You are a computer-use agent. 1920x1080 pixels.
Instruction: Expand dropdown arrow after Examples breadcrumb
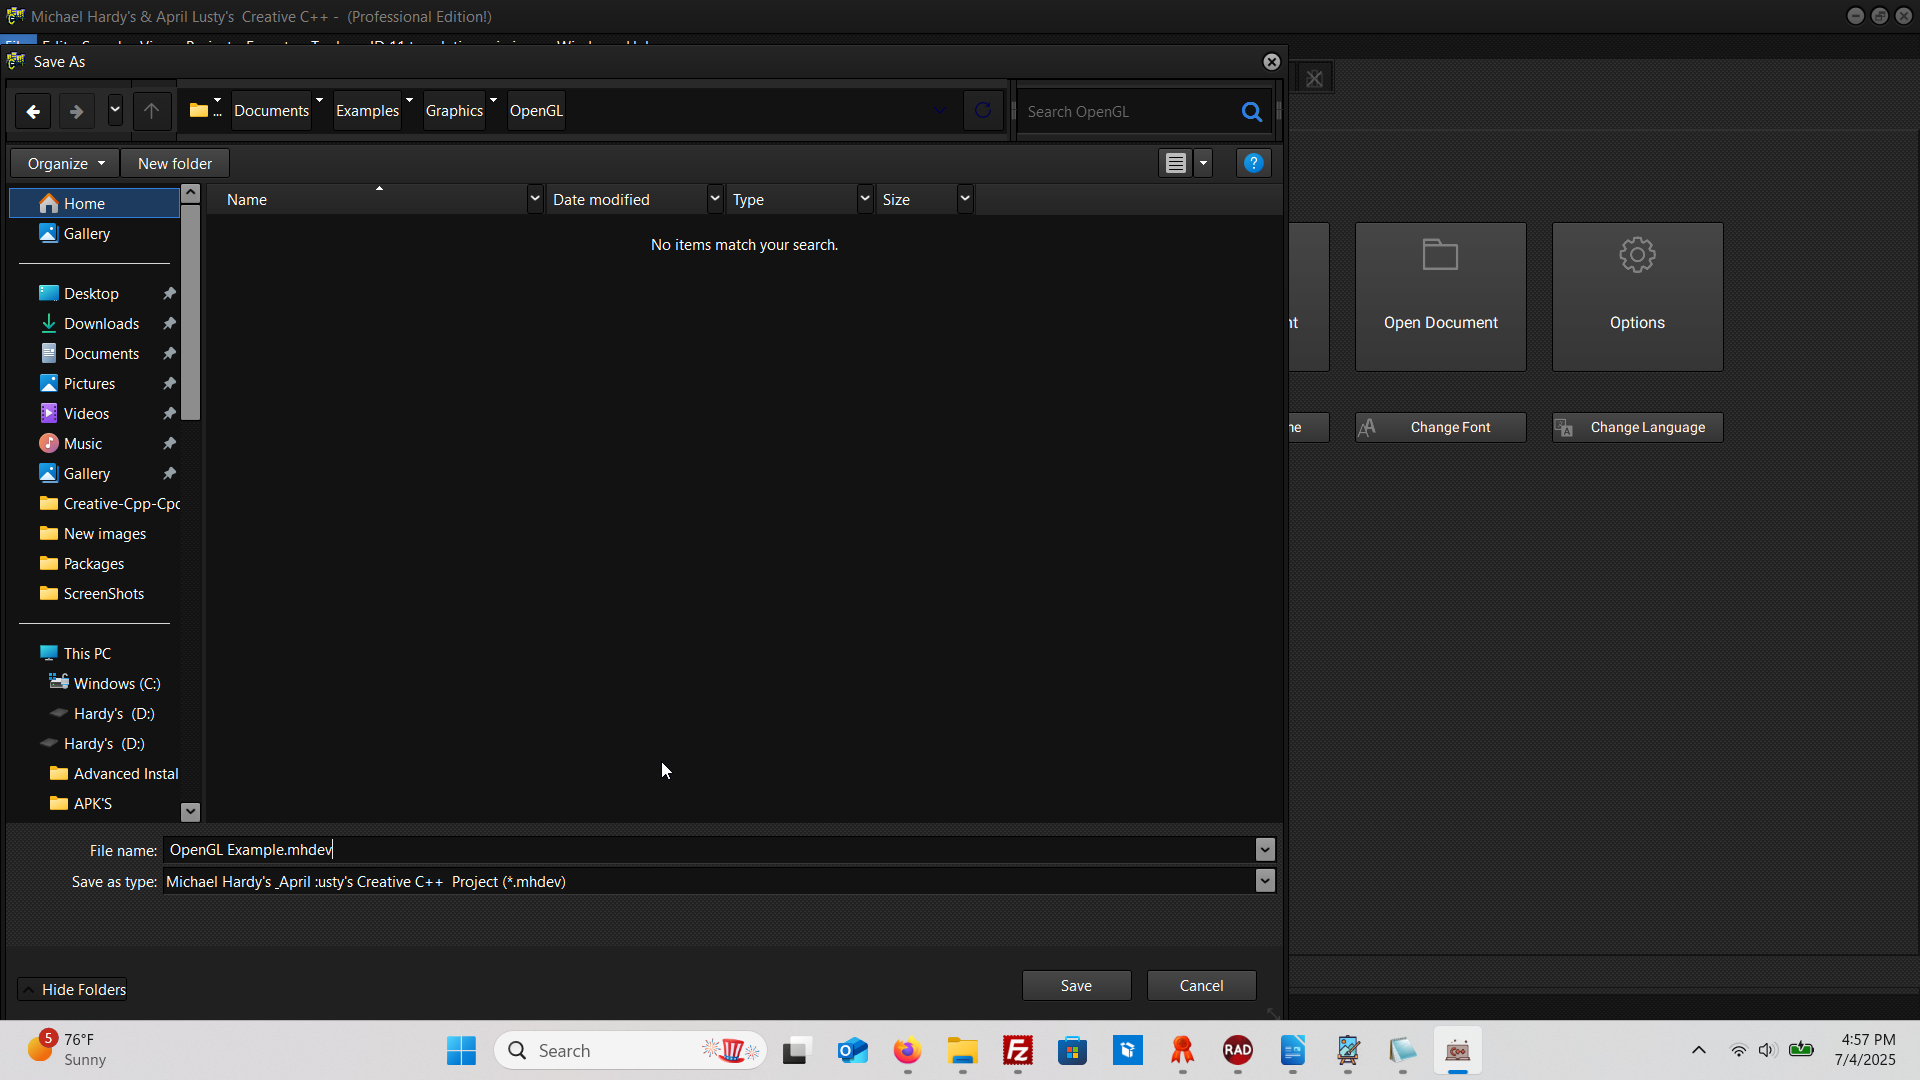point(410,100)
